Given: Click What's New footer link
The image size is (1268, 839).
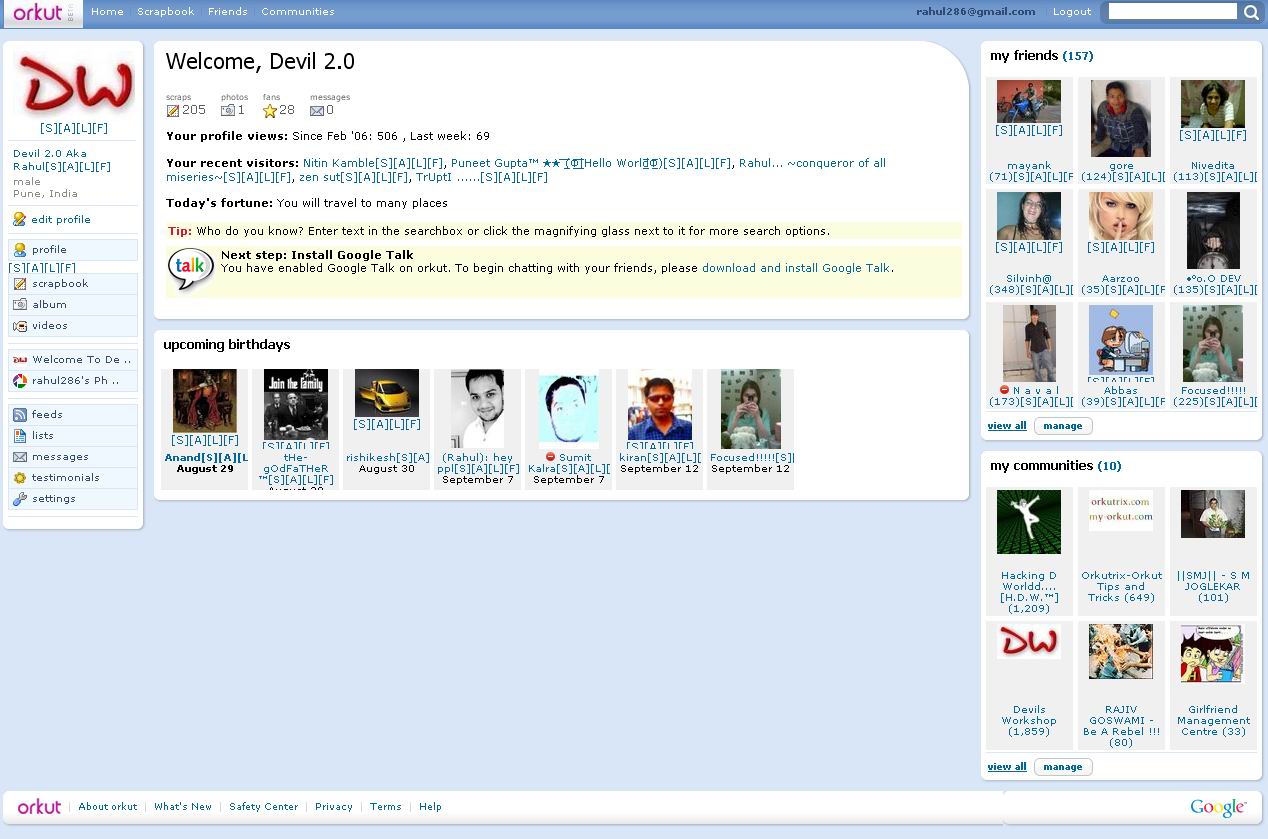Looking at the screenshot, I should (183, 807).
